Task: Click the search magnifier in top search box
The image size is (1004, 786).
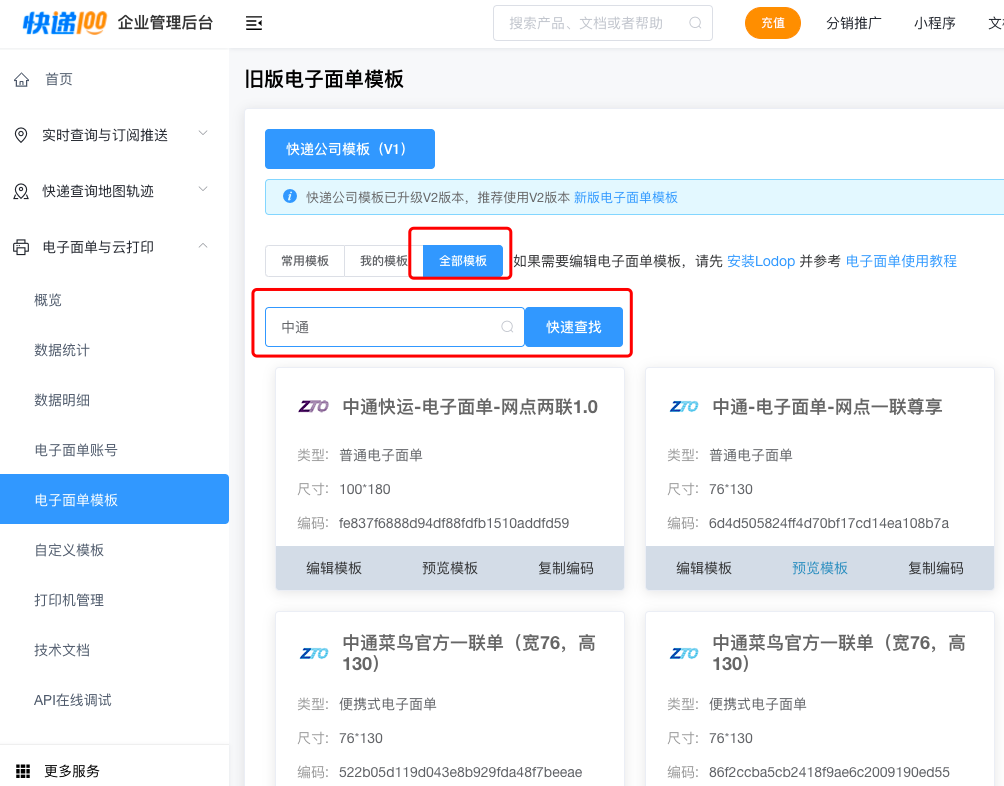Action: coord(695,23)
